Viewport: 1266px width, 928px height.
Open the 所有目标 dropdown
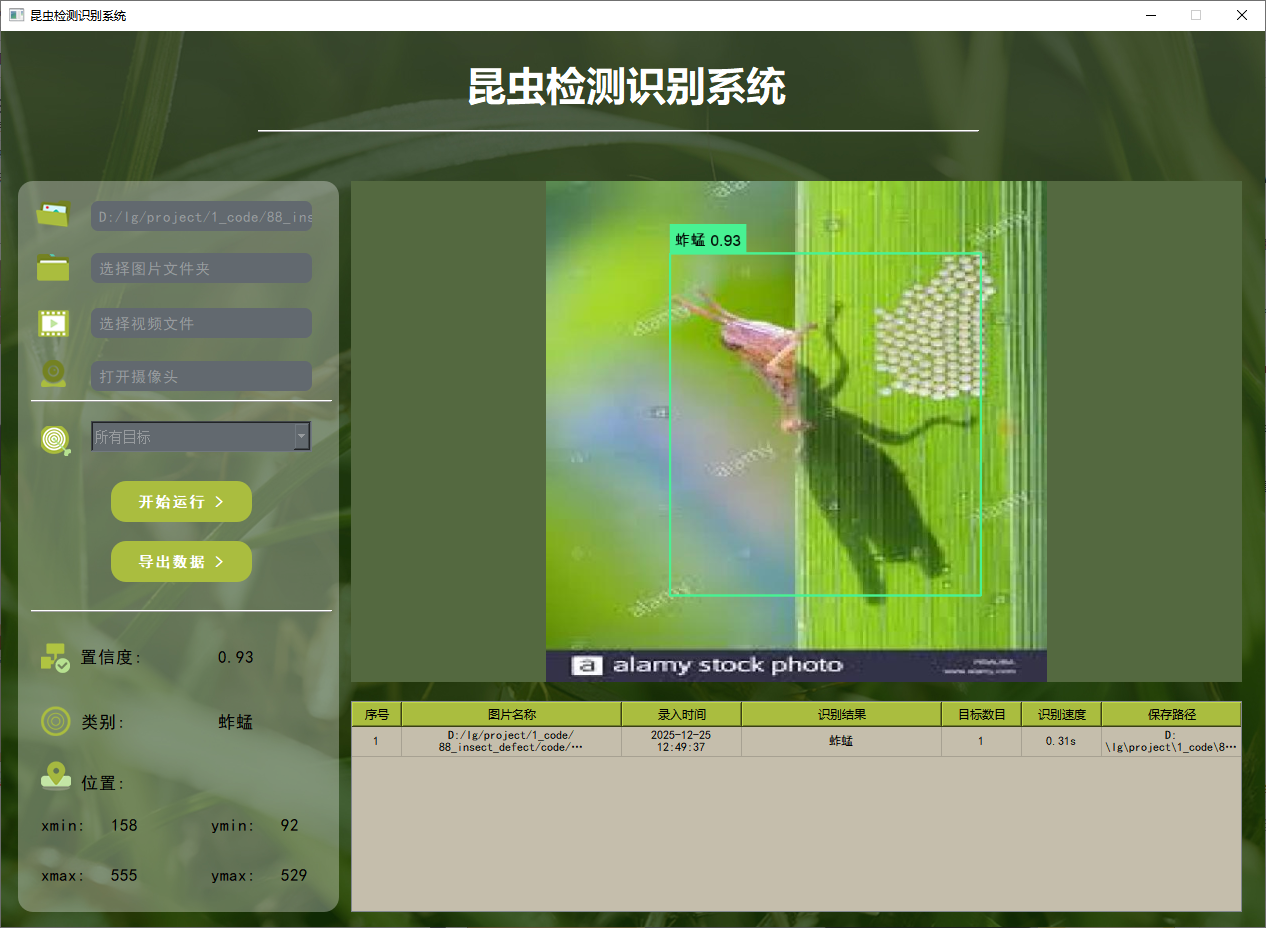point(201,436)
